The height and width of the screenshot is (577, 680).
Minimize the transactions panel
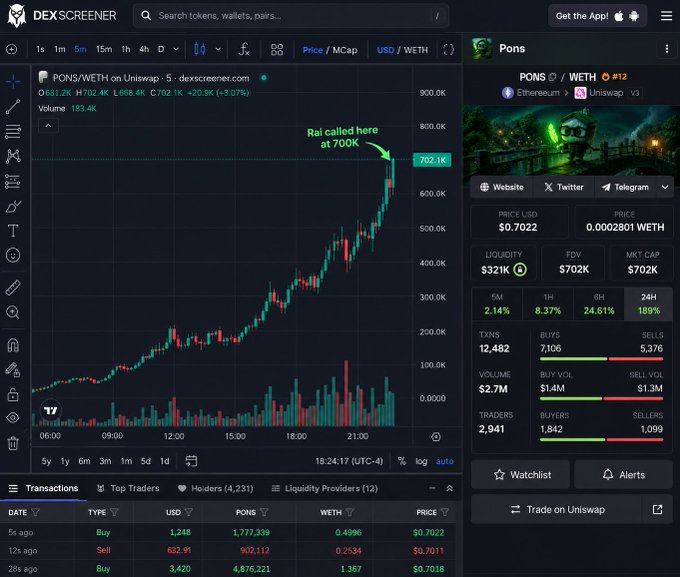coord(432,488)
